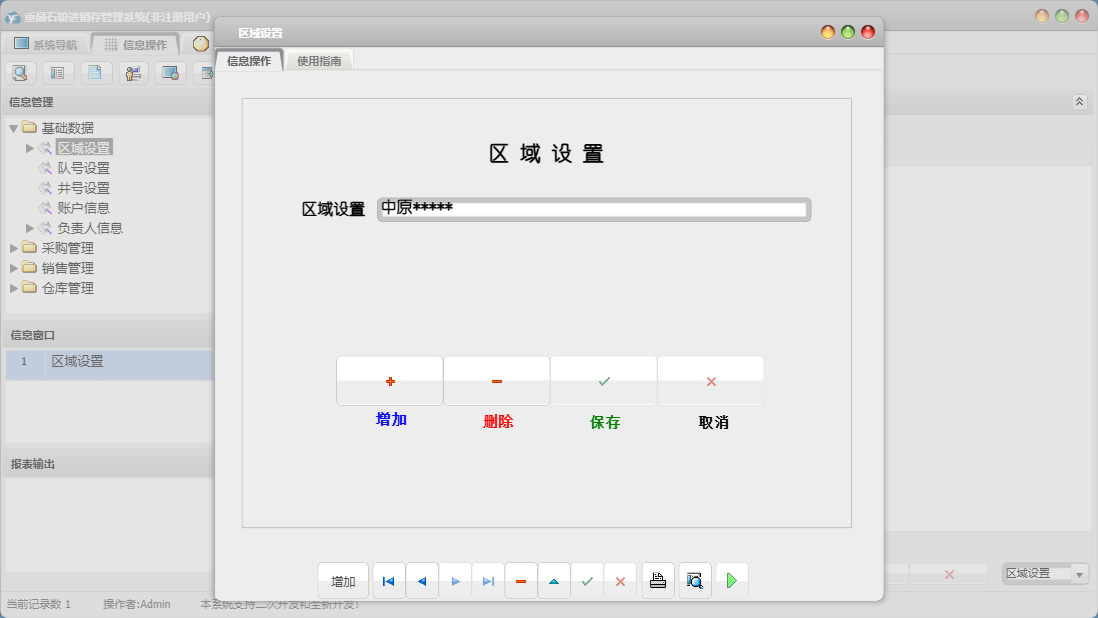The width and height of the screenshot is (1098, 618).
Task: Collapse the 基础数据 folder in the tree
Action: click(12, 127)
